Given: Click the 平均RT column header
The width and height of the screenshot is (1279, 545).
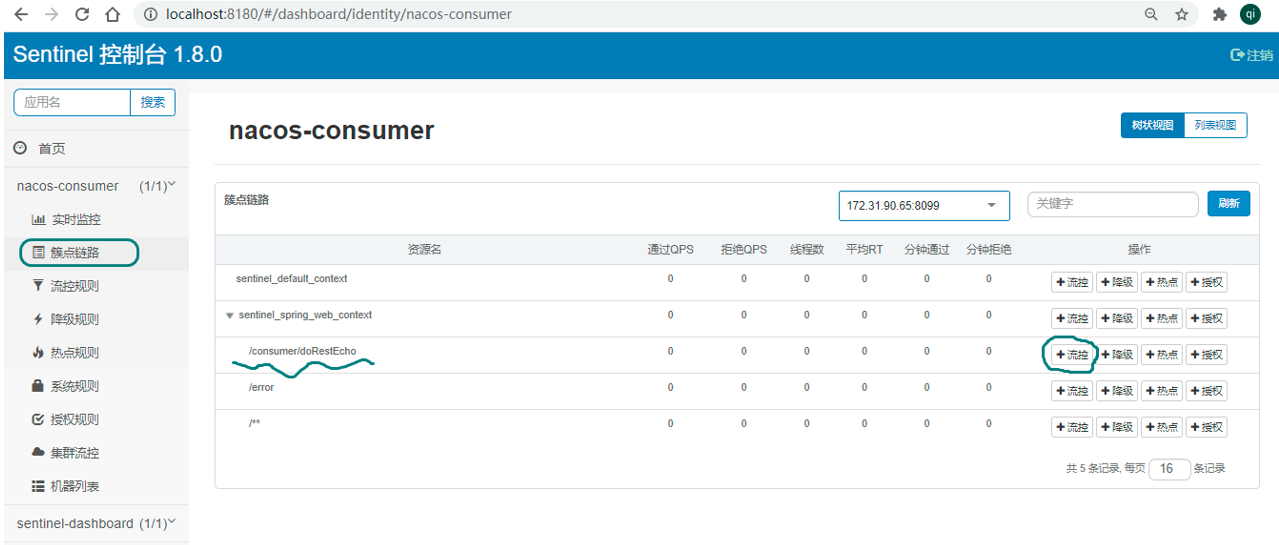Looking at the screenshot, I should click(864, 250).
